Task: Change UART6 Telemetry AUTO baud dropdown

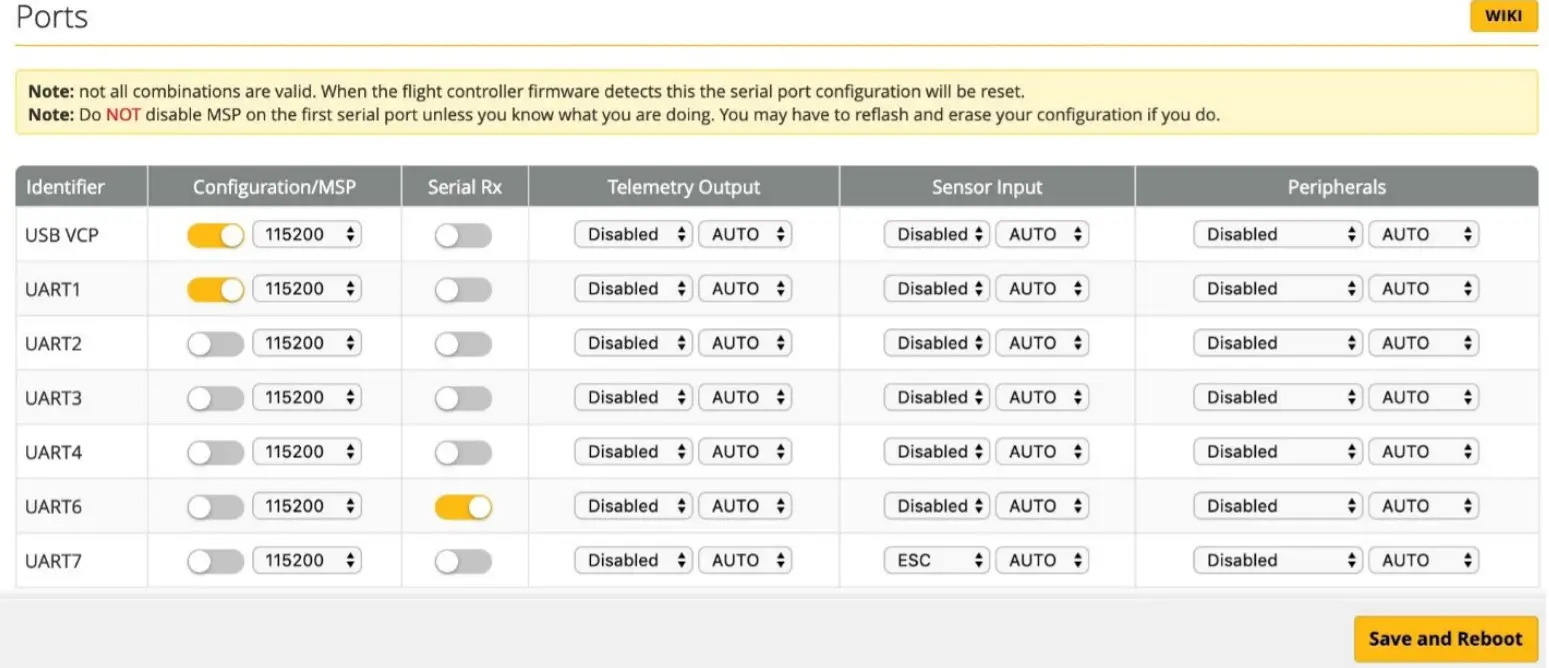Action: pyautogui.click(x=745, y=507)
